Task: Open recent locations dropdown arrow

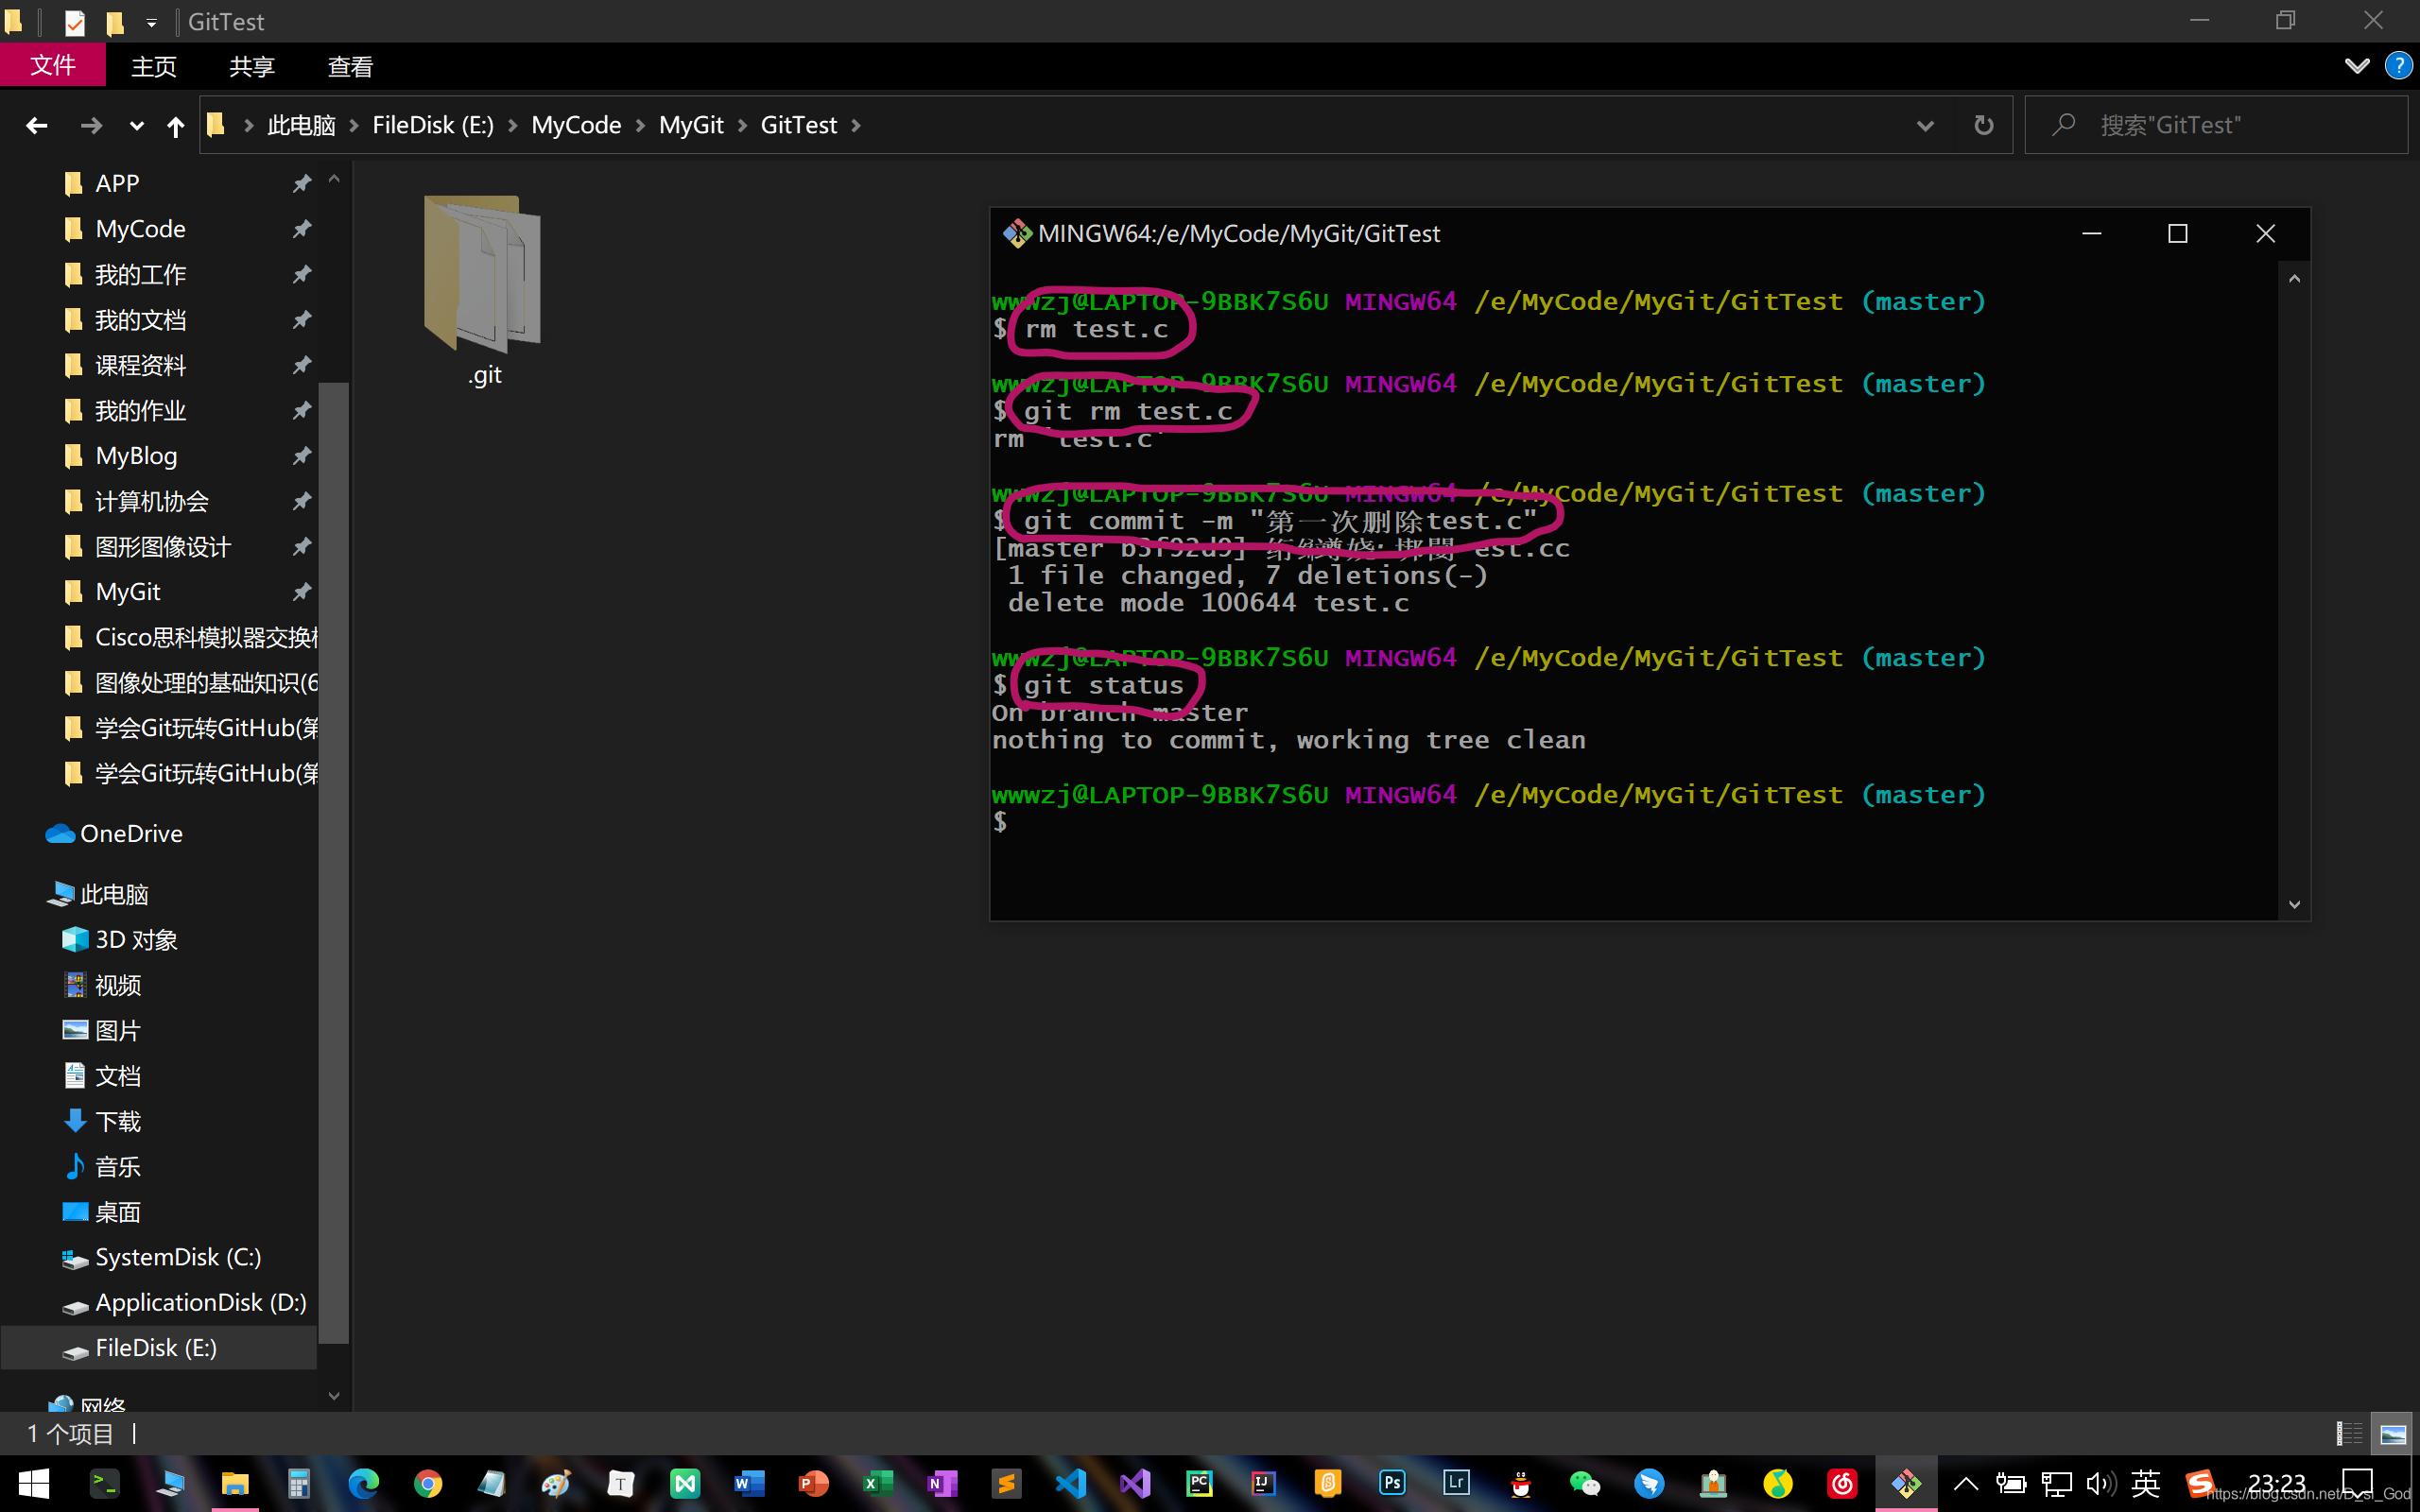Action: click(137, 125)
